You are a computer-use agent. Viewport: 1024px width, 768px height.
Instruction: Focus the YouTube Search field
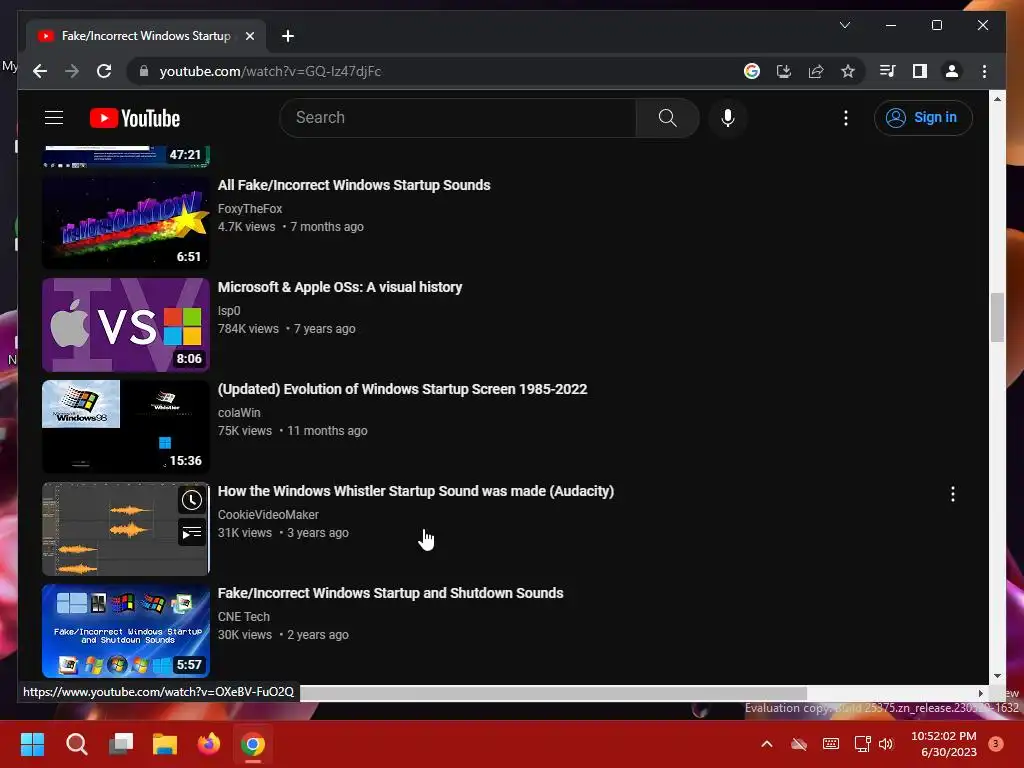458,118
